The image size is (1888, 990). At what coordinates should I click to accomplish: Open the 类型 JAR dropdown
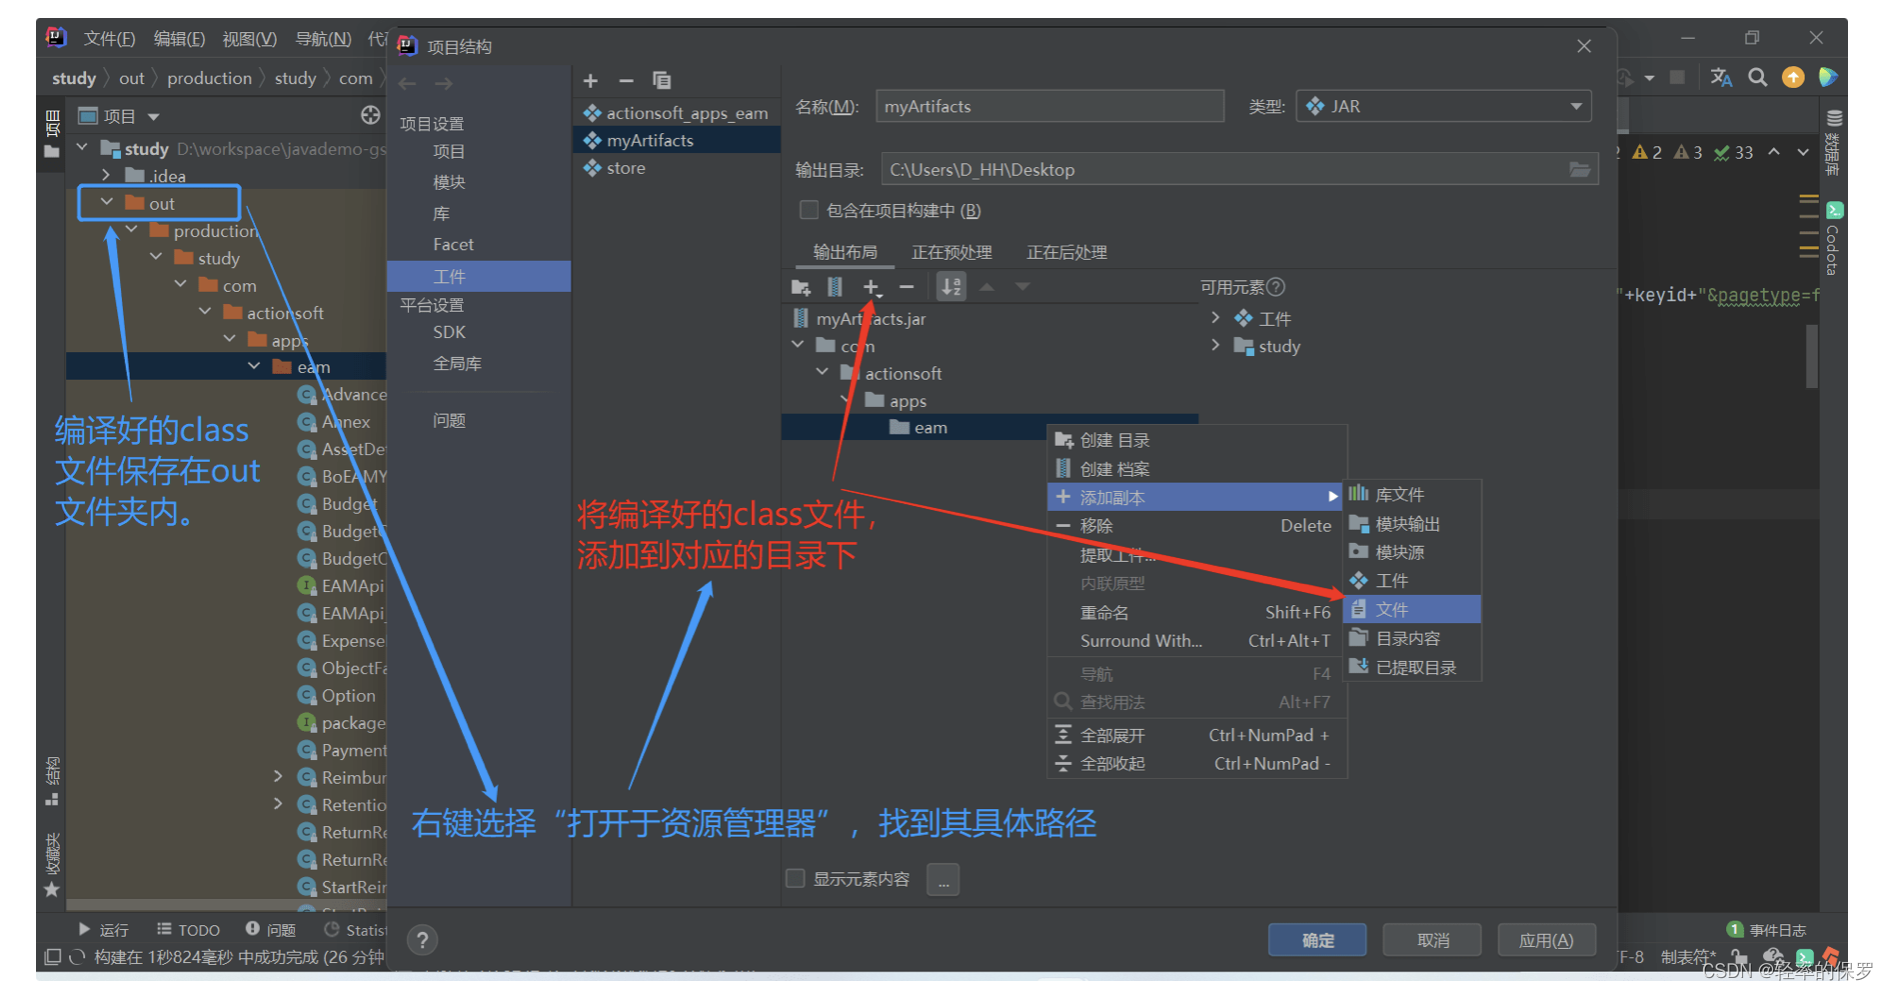coord(1443,106)
